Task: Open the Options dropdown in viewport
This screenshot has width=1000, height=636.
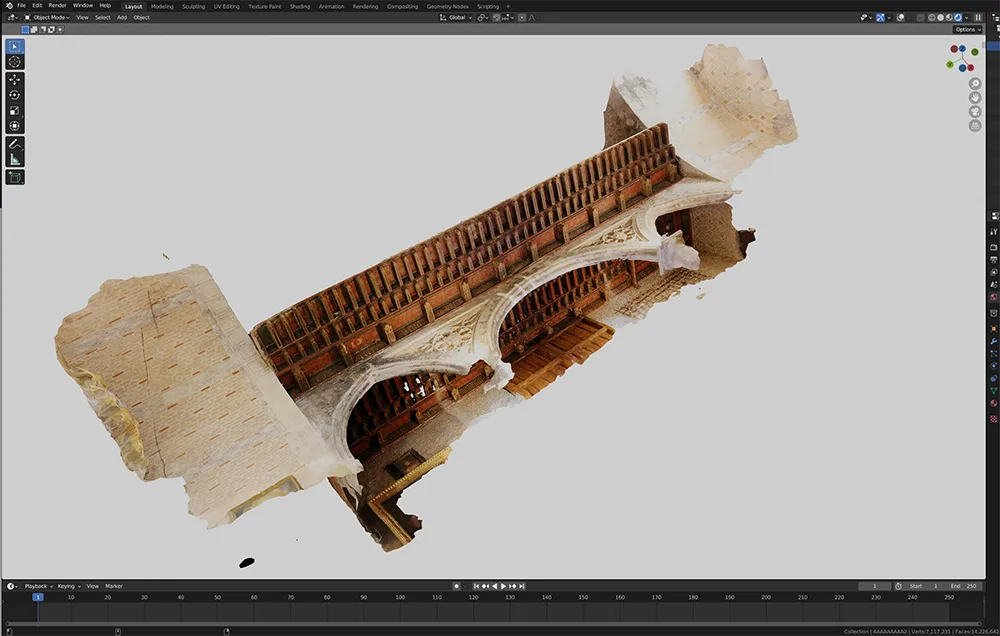Action: point(967,30)
